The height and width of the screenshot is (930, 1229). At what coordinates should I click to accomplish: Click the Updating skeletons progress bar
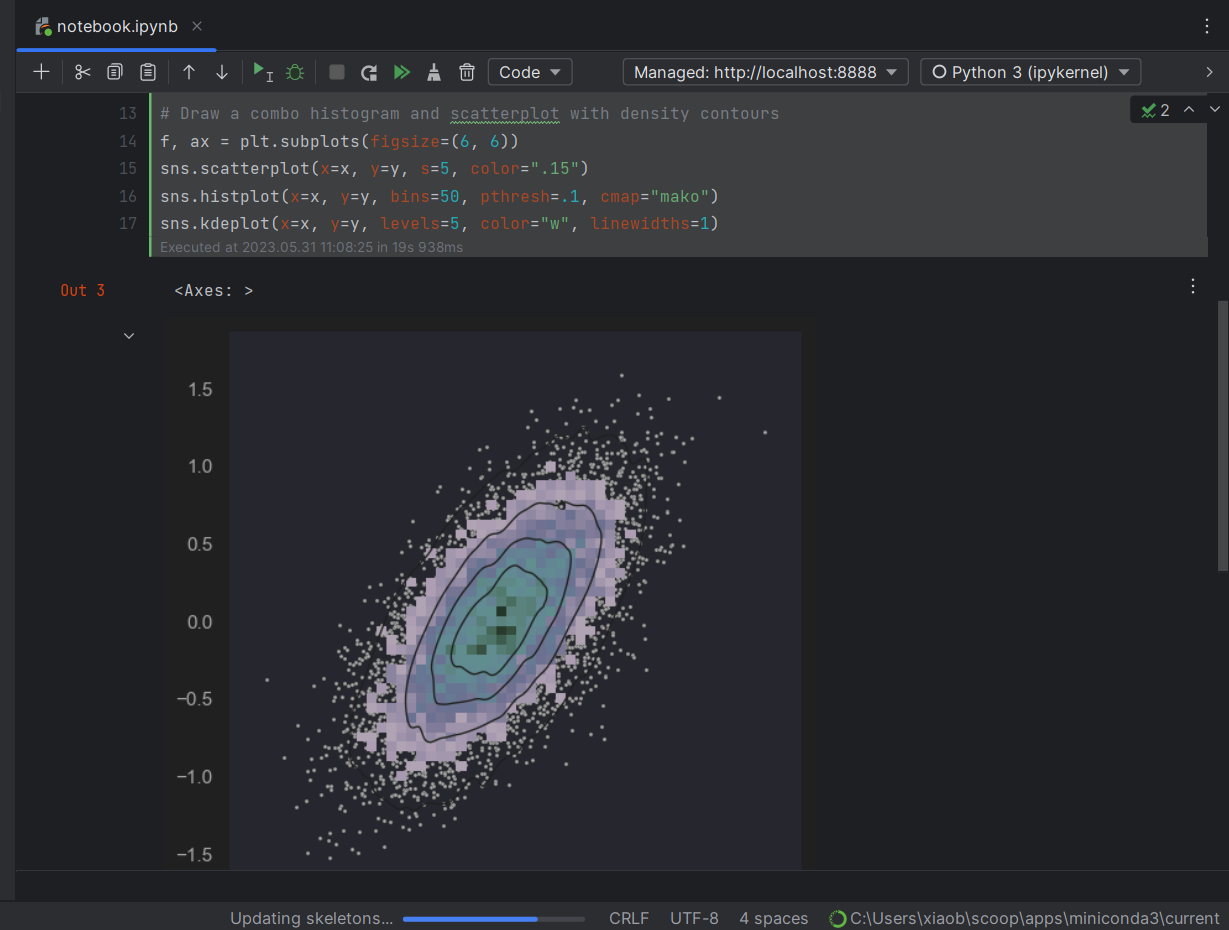pos(494,918)
